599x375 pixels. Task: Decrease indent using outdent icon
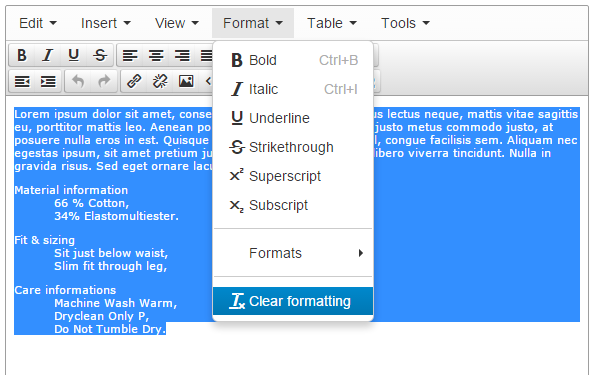pyautogui.click(x=22, y=81)
